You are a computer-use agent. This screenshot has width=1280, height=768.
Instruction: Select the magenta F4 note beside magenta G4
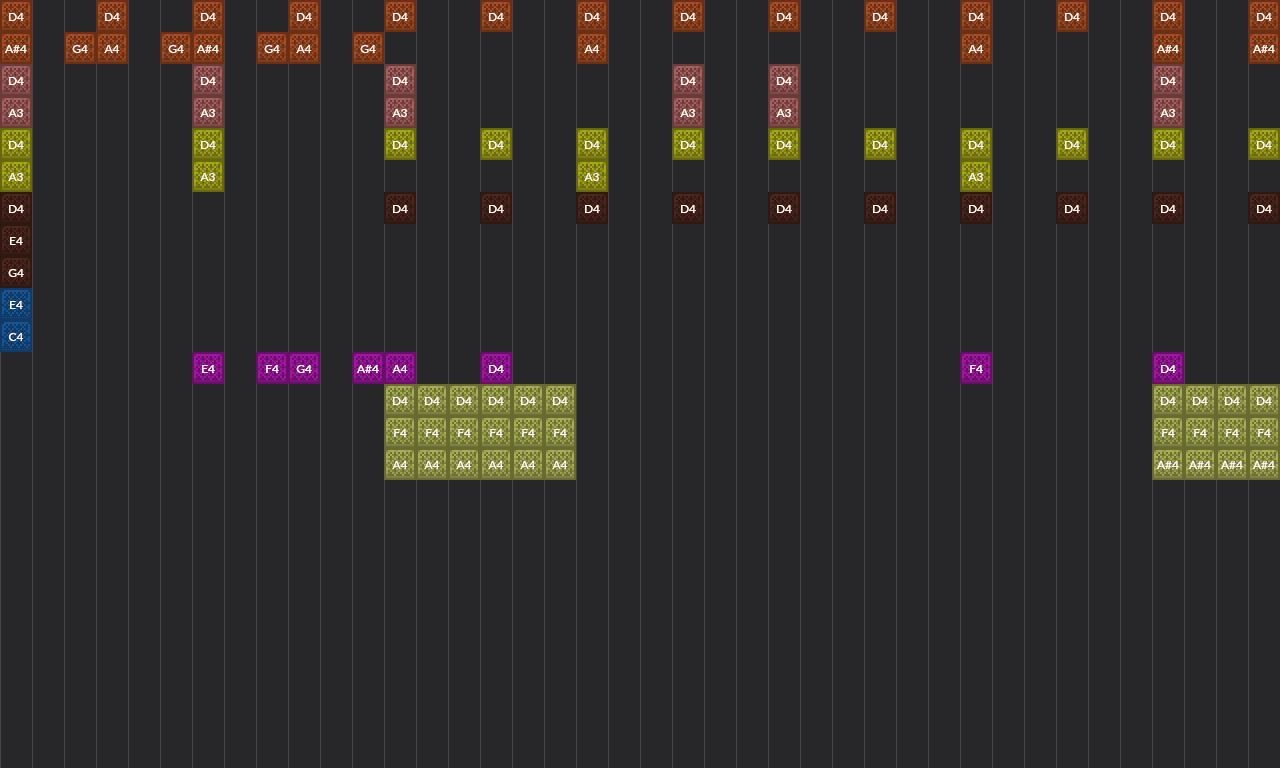tap(271, 368)
